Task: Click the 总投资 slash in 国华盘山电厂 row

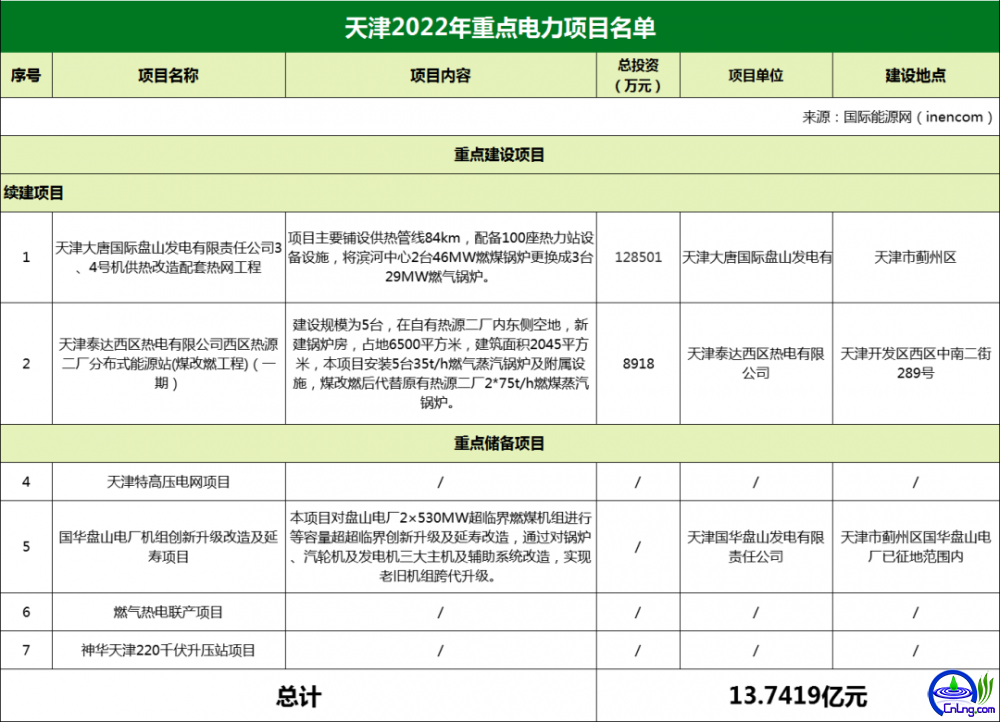Action: pos(638,547)
